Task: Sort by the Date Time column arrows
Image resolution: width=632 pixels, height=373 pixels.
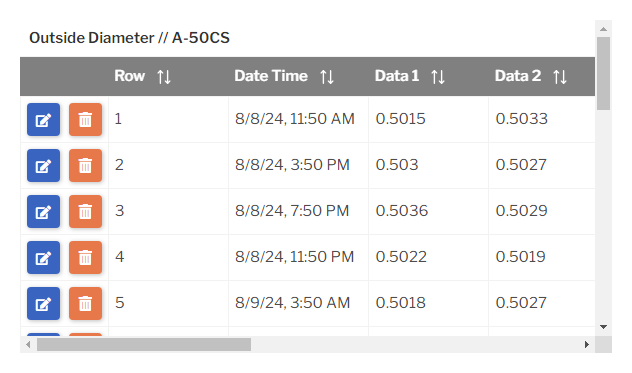Action: (x=327, y=77)
